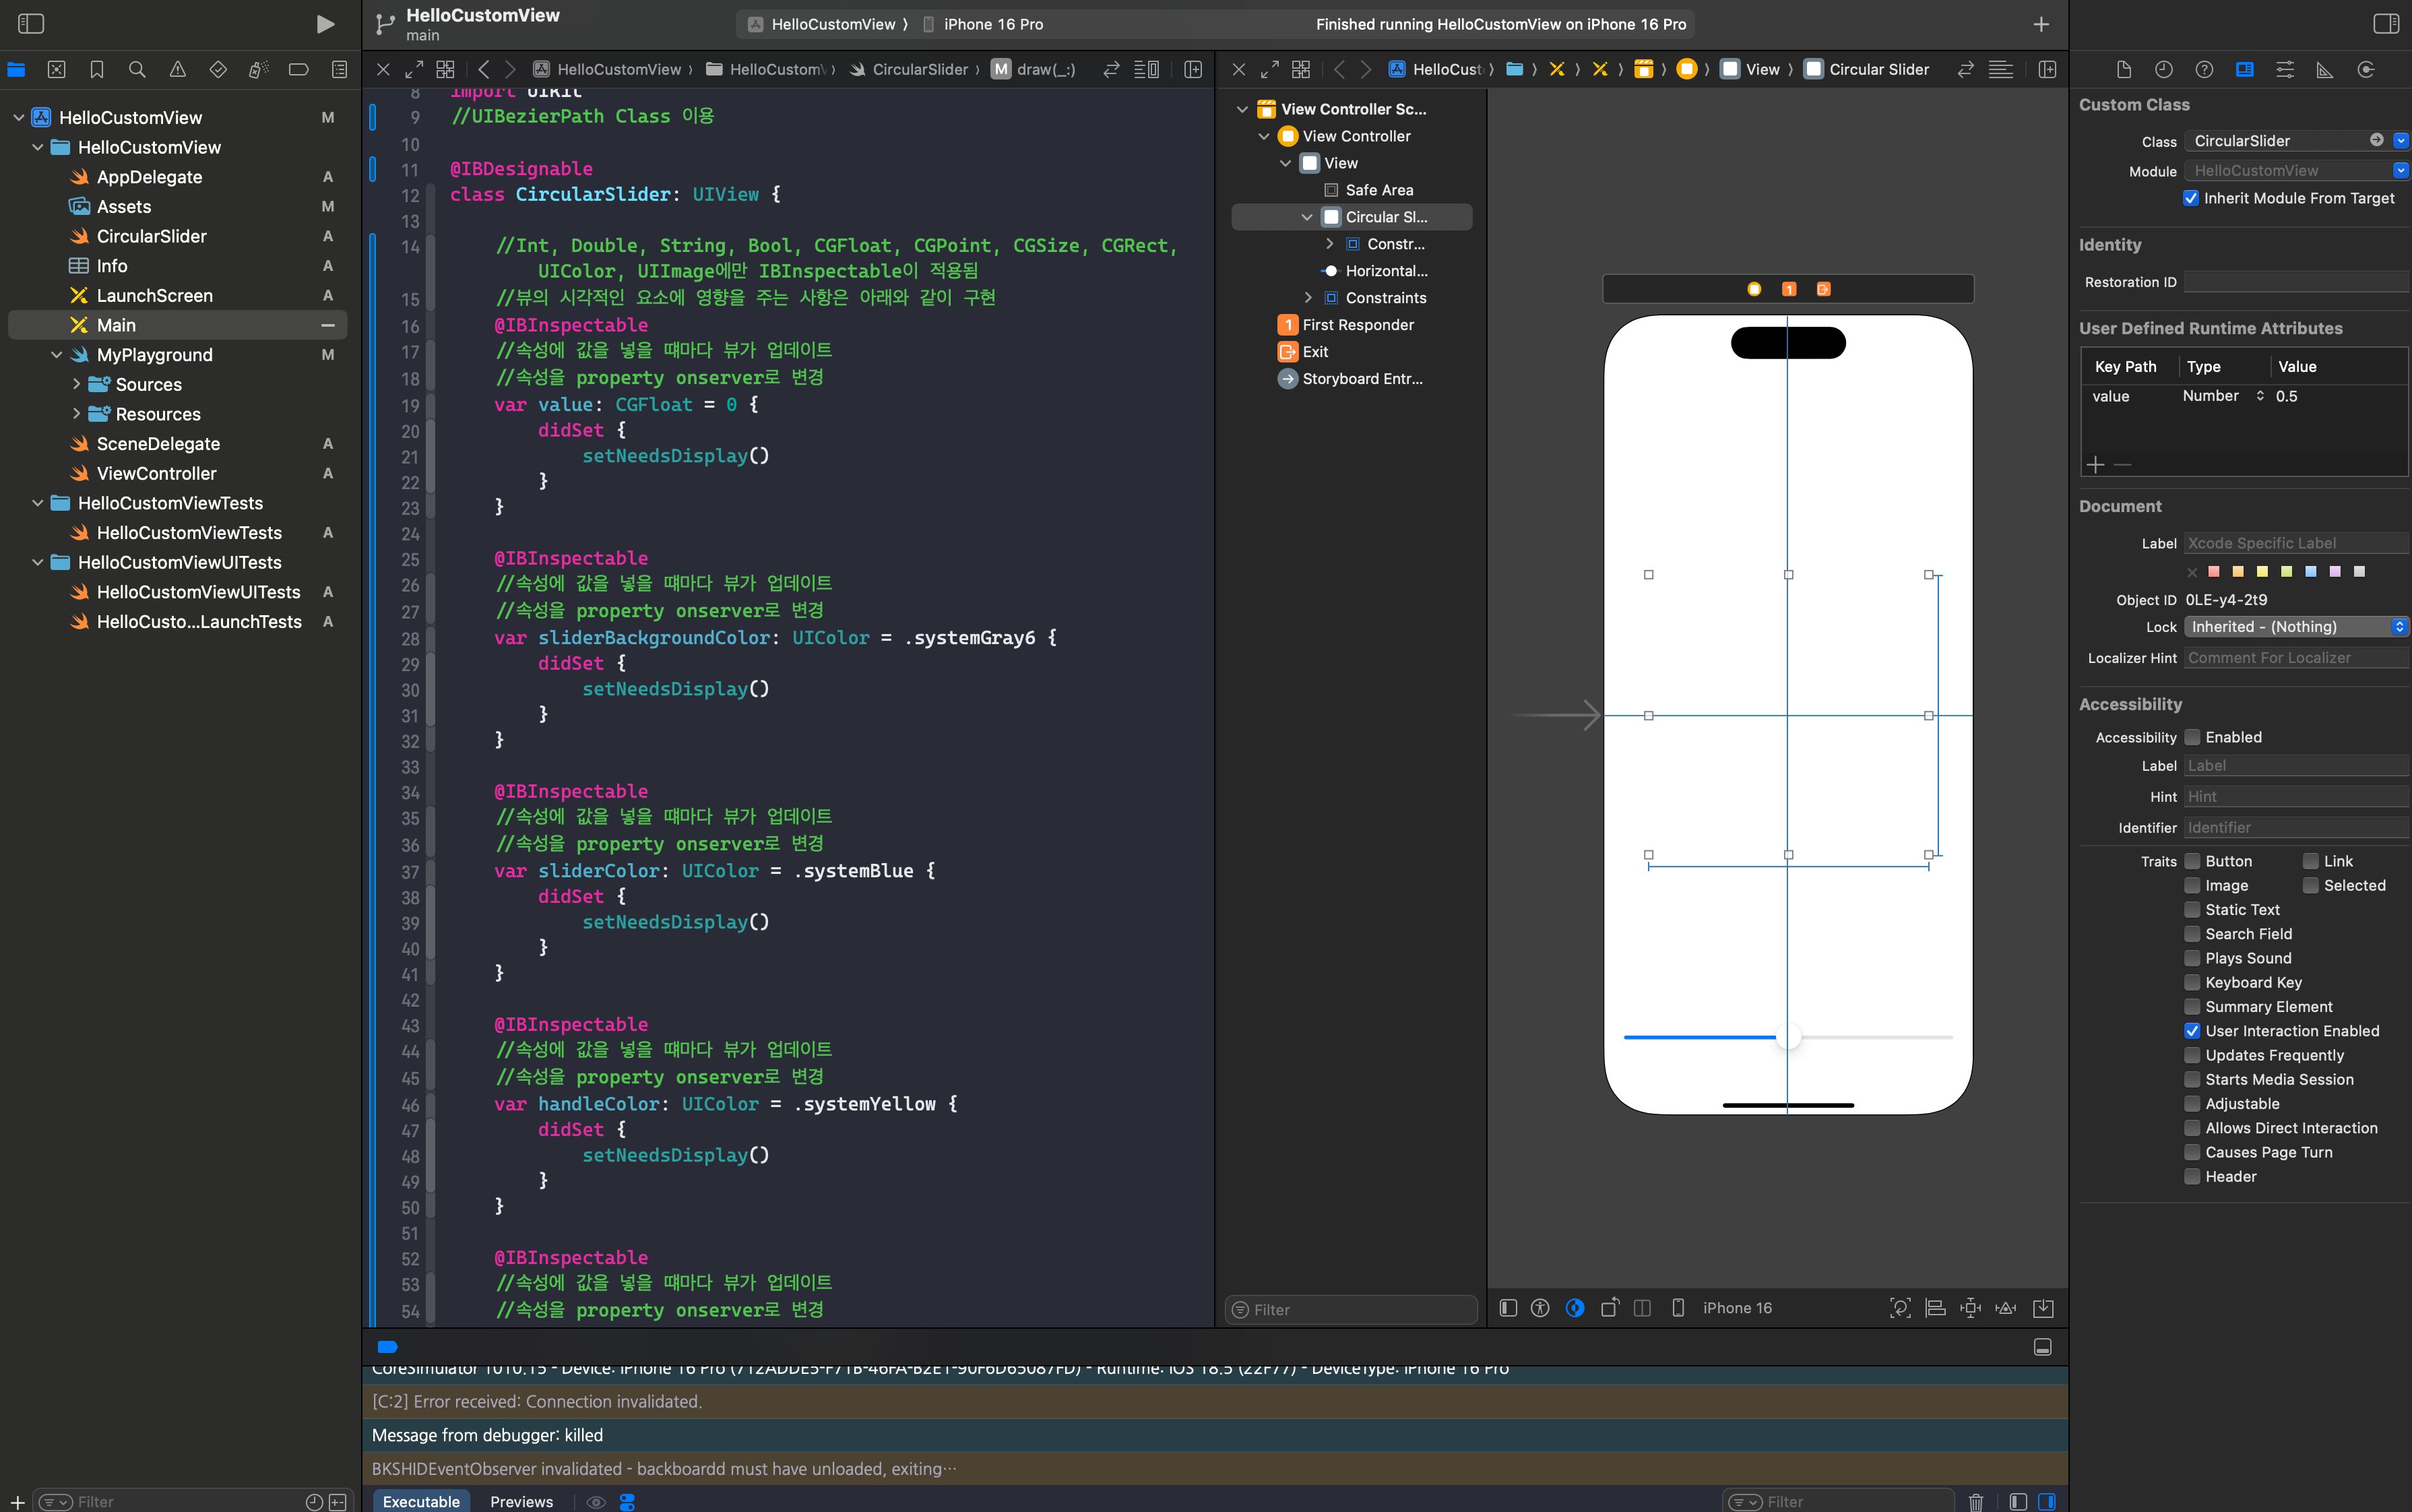Open the source control navigator
Viewport: 2412px width, 1512px height.
[57, 70]
